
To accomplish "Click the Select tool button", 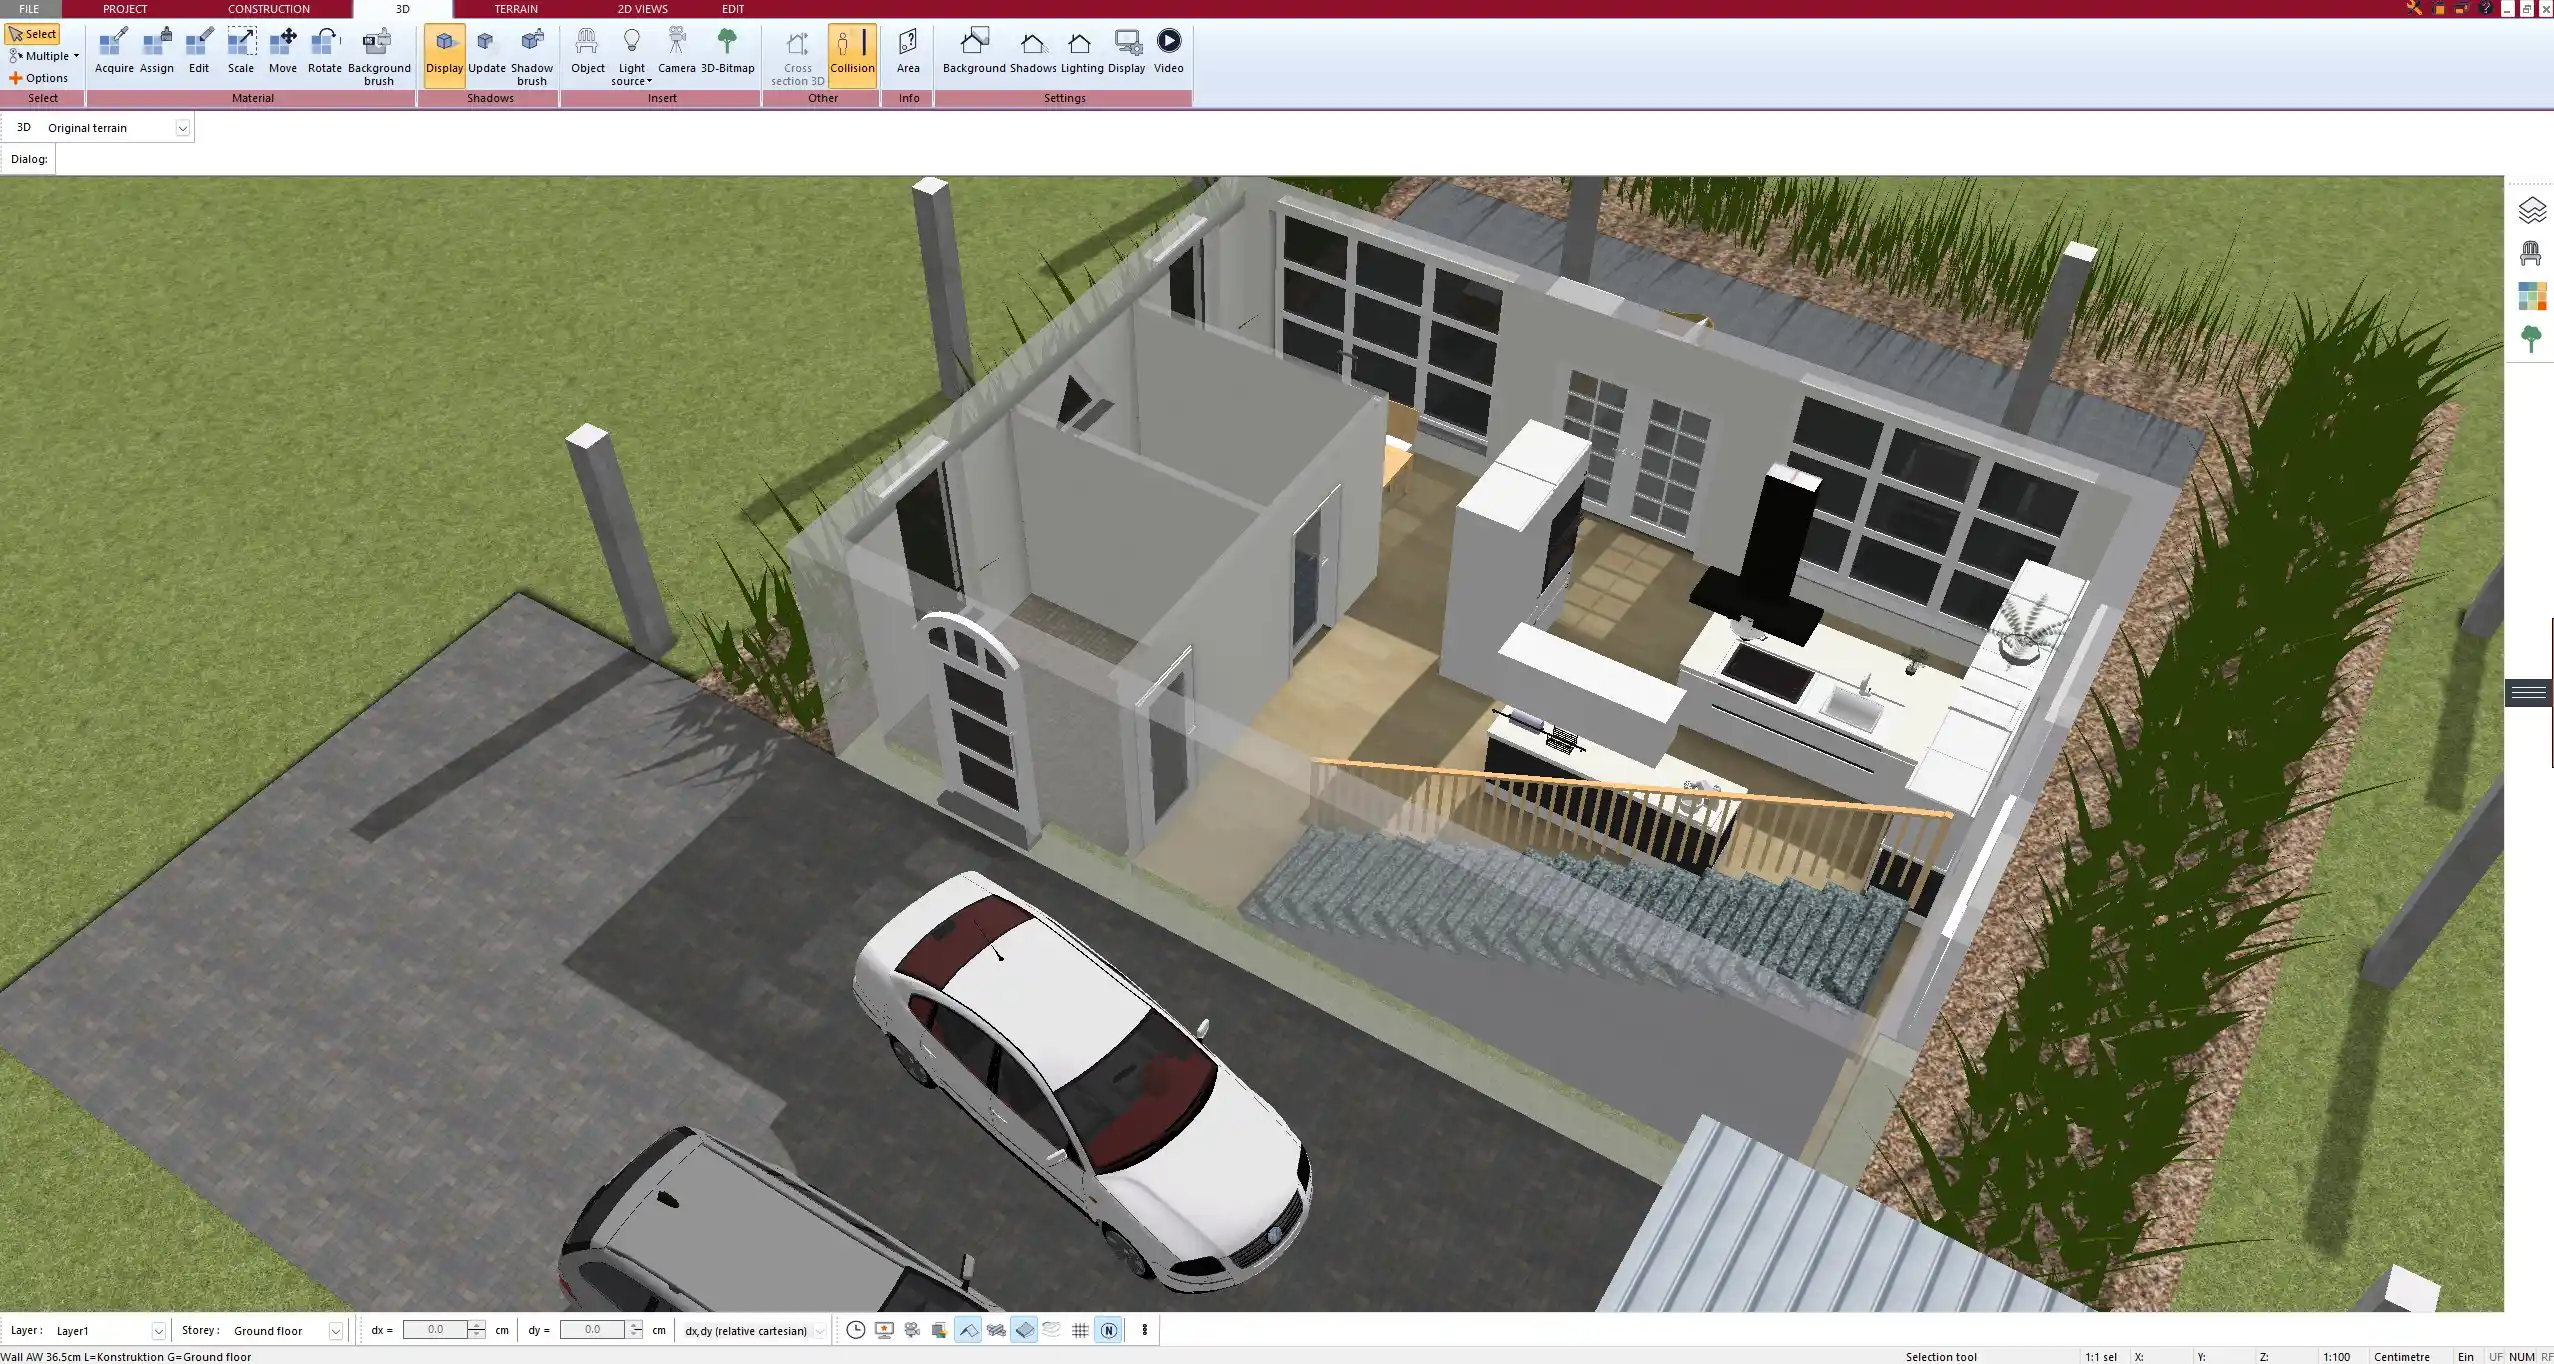I will tap(33, 34).
